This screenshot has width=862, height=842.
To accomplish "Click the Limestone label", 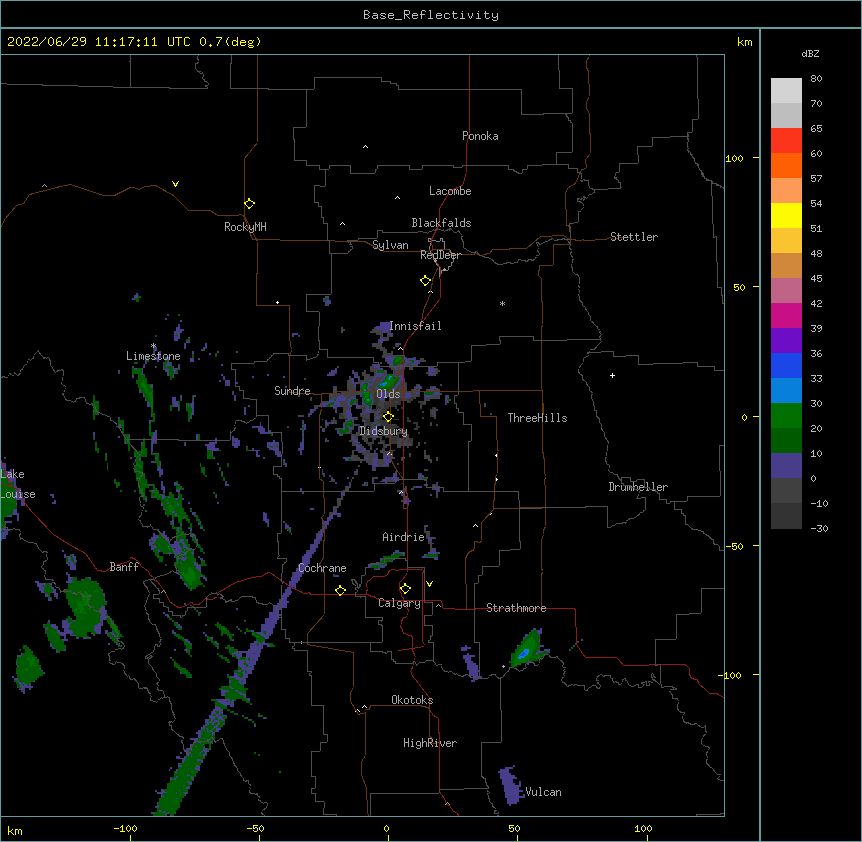I will tap(153, 356).
